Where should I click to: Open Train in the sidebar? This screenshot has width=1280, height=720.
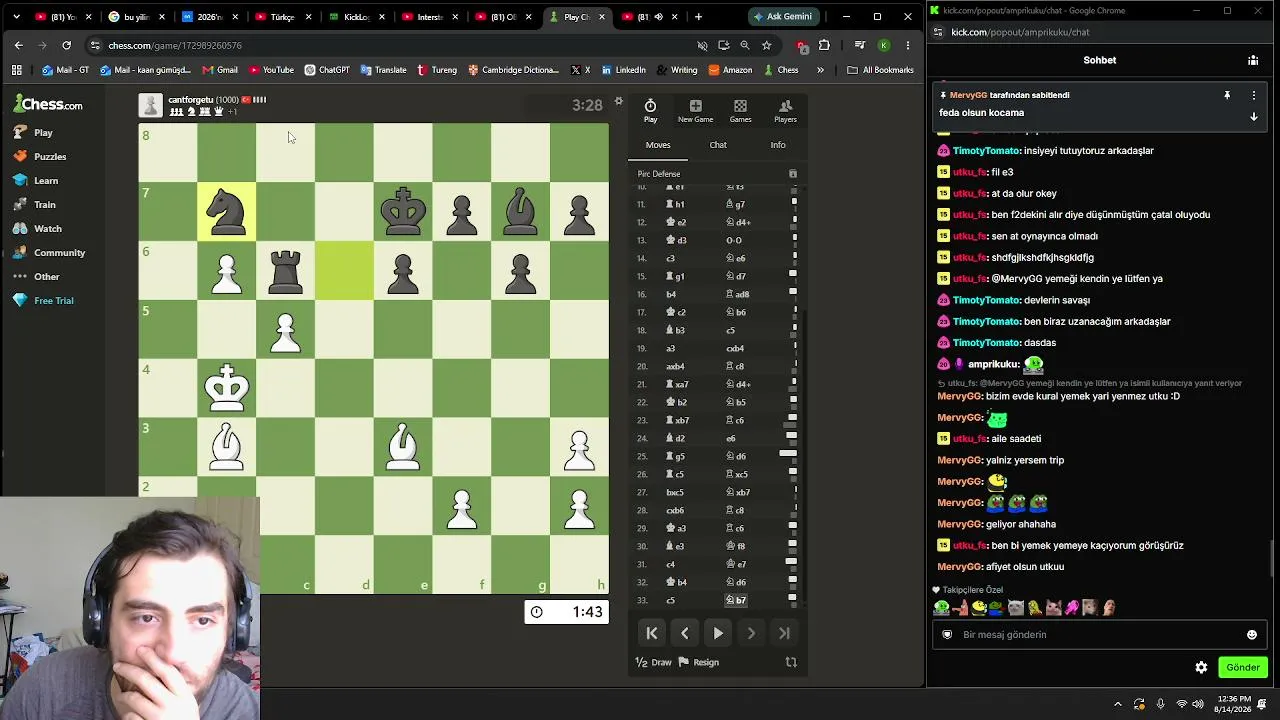pyautogui.click(x=45, y=205)
